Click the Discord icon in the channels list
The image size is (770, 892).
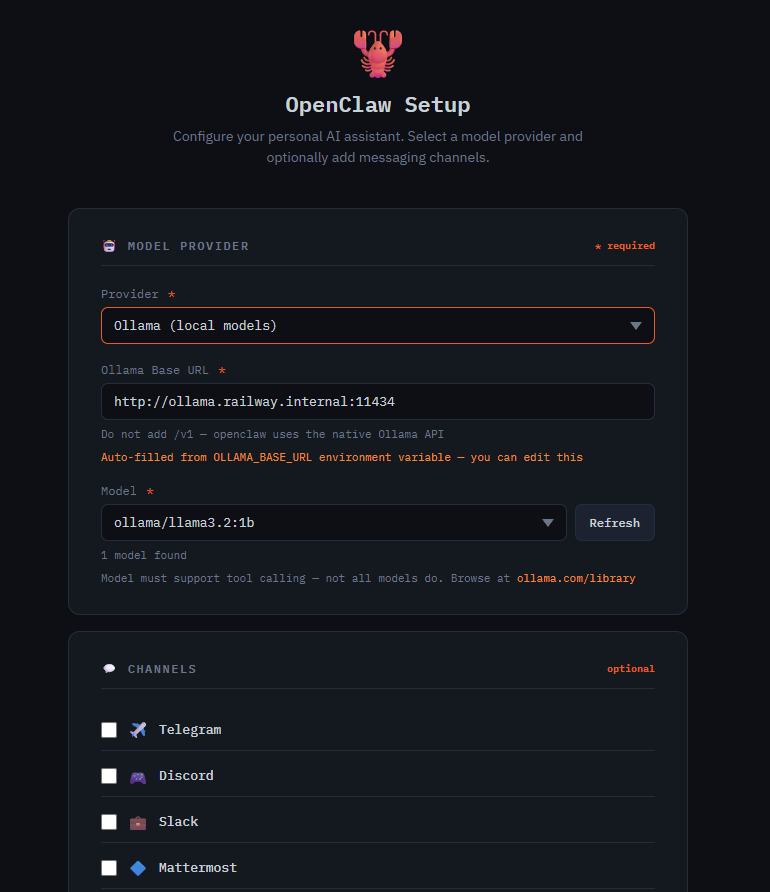pos(137,775)
